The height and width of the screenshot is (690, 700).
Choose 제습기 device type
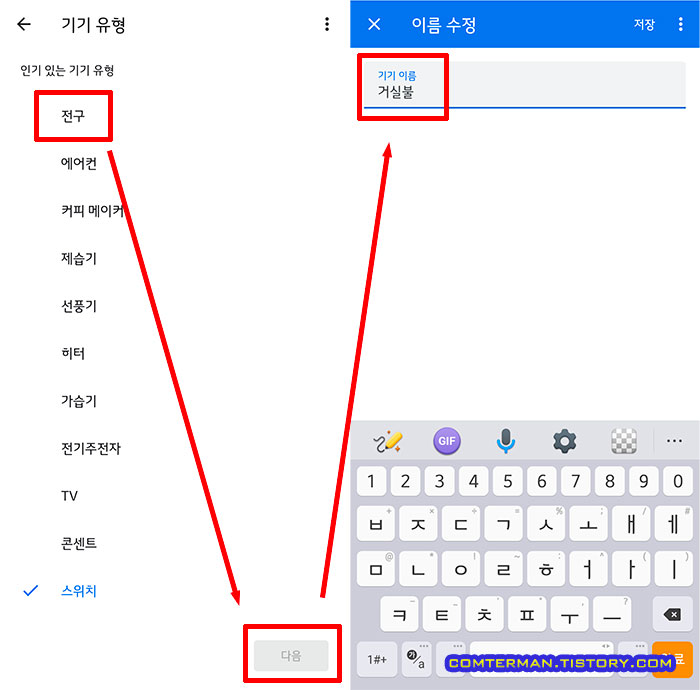[x=79, y=258]
